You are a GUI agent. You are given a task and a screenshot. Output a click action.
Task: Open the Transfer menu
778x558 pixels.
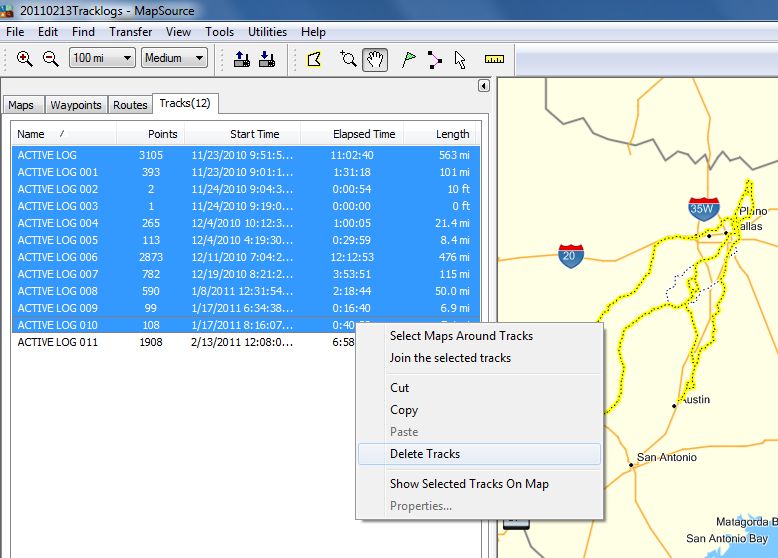tap(130, 32)
